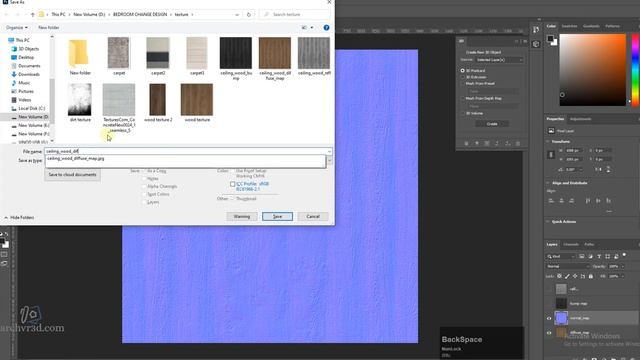Screen dimensions: 640x360
Task: Click Hide Folders at dialog bottom
Action: click(x=19, y=218)
